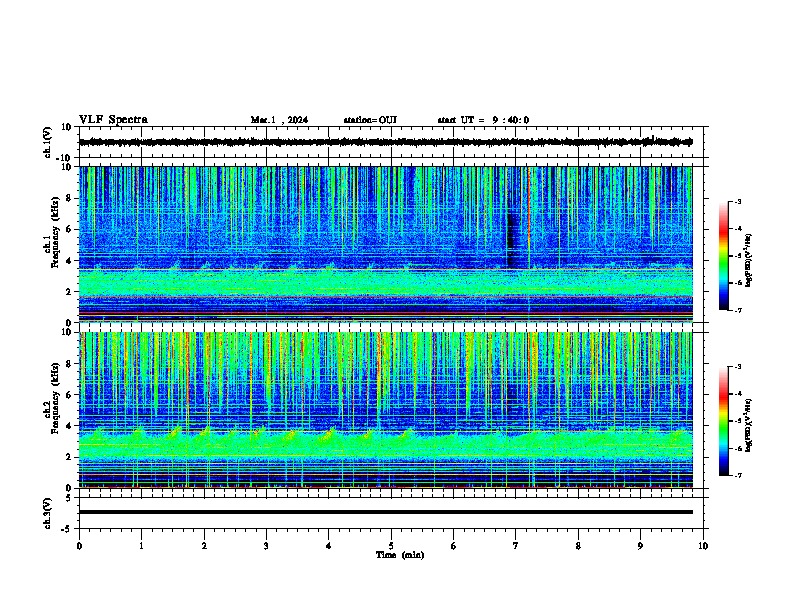Click the ch.2 spectrogram color scale bar

[x=723, y=421]
